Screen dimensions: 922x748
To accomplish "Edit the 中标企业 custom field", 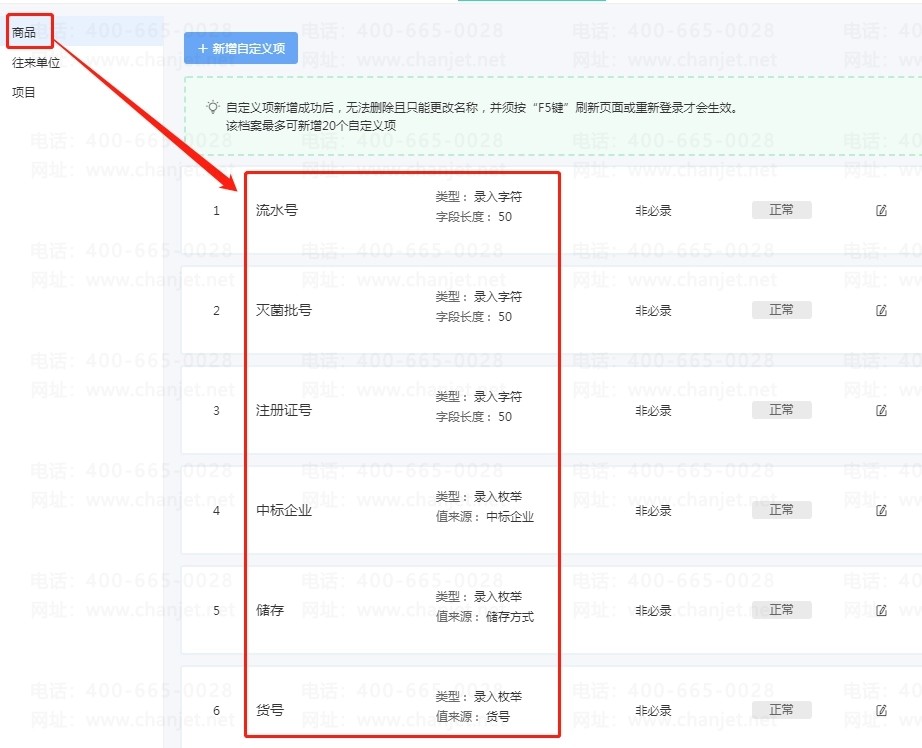I will pyautogui.click(x=881, y=510).
